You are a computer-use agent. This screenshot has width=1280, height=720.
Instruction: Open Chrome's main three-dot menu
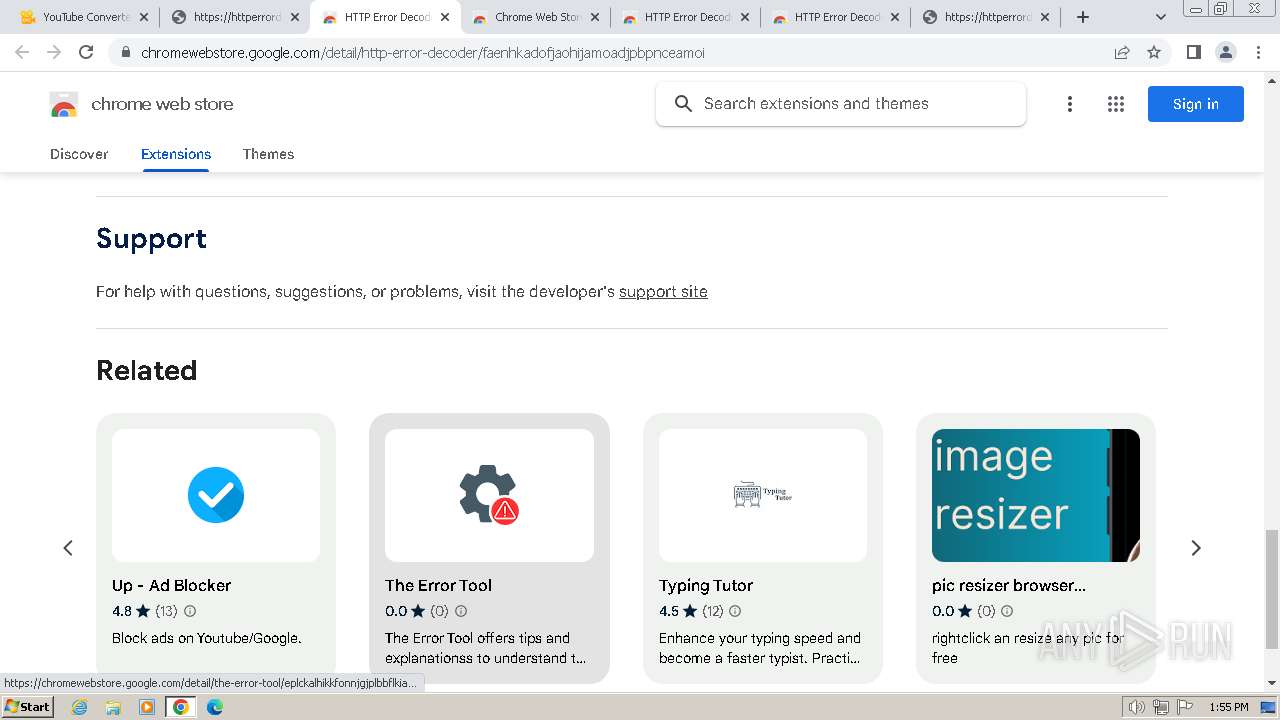(x=1258, y=52)
